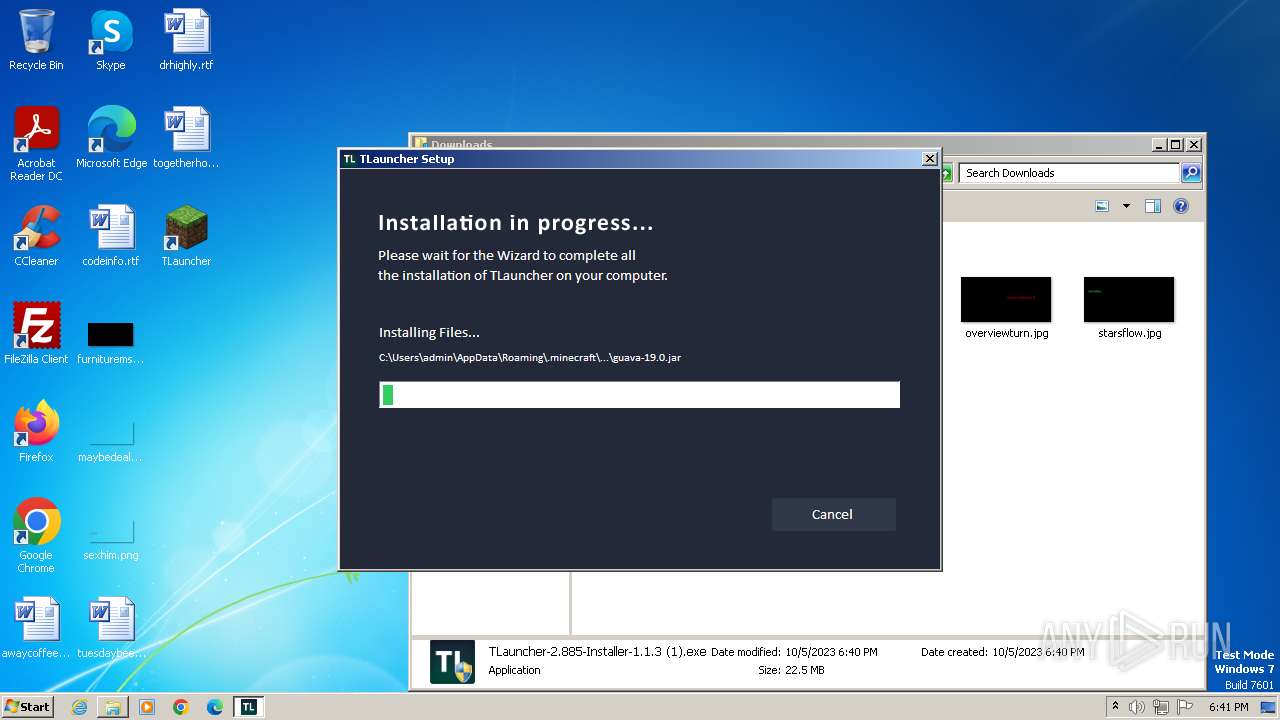This screenshot has height=720, width=1280.
Task: Launch the TLauncher Minecraft block shortcut
Action: [x=186, y=236]
